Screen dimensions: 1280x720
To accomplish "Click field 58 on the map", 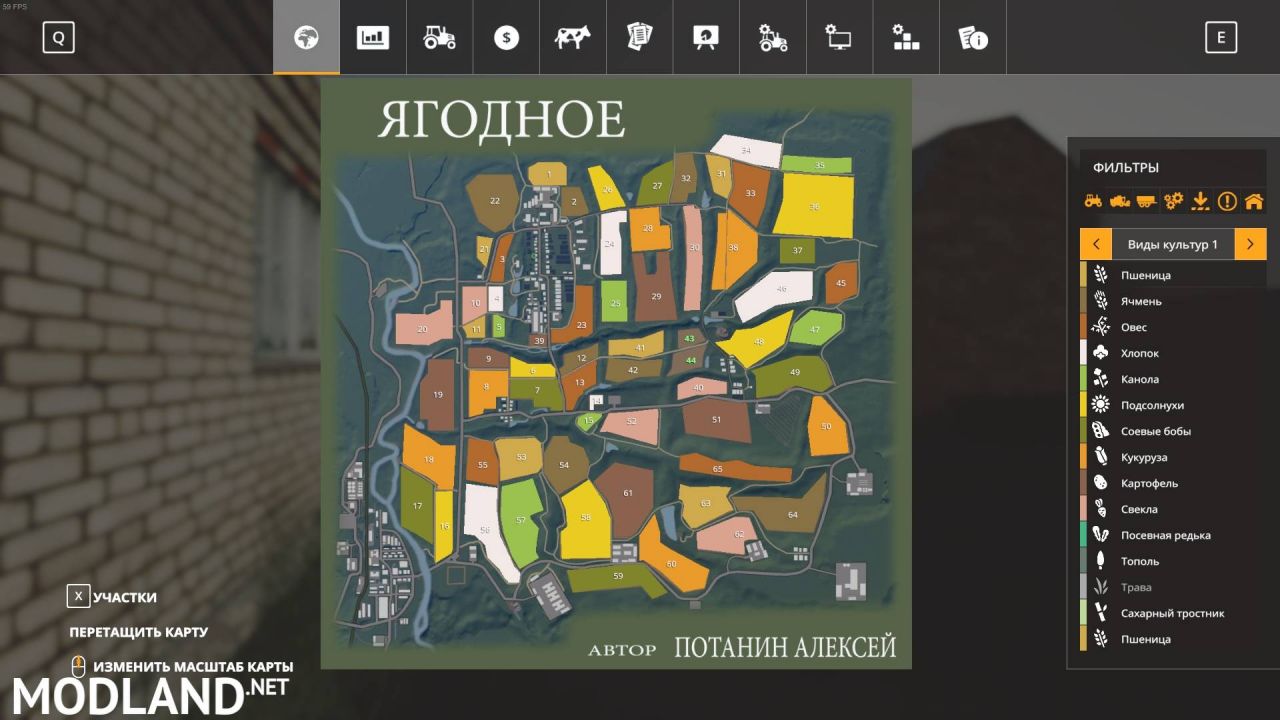I will (x=585, y=518).
